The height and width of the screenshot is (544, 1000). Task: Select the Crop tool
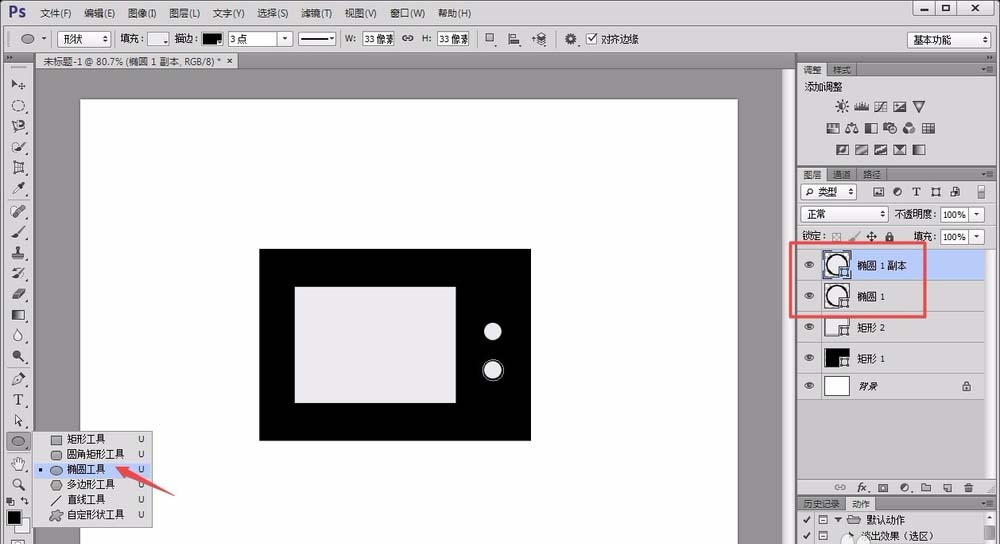click(18, 167)
